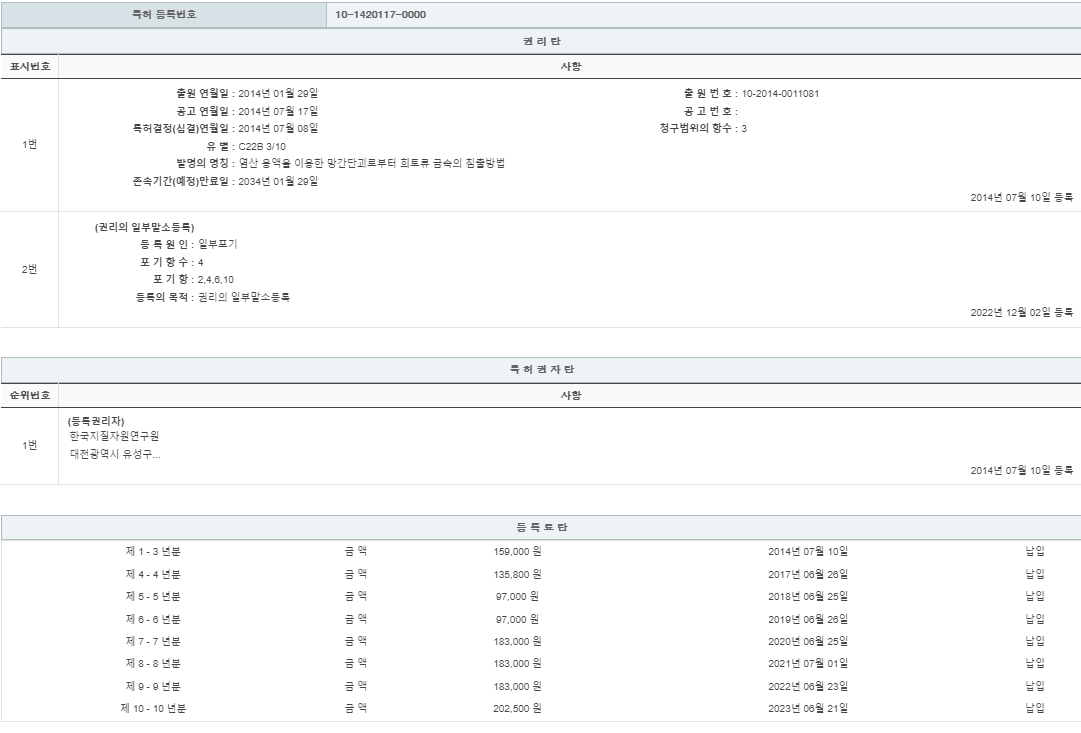Select the 제 1 - 3 년분 fee row label

pos(153,551)
